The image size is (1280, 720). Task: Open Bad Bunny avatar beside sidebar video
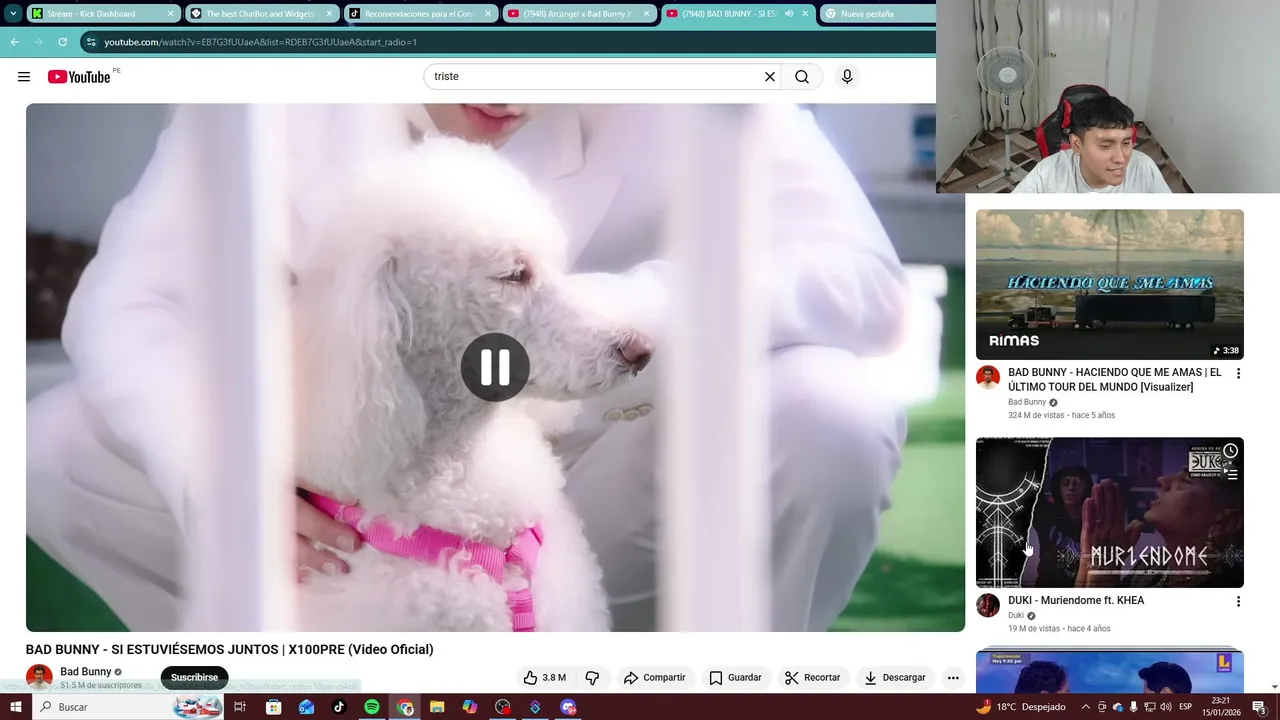(x=988, y=377)
